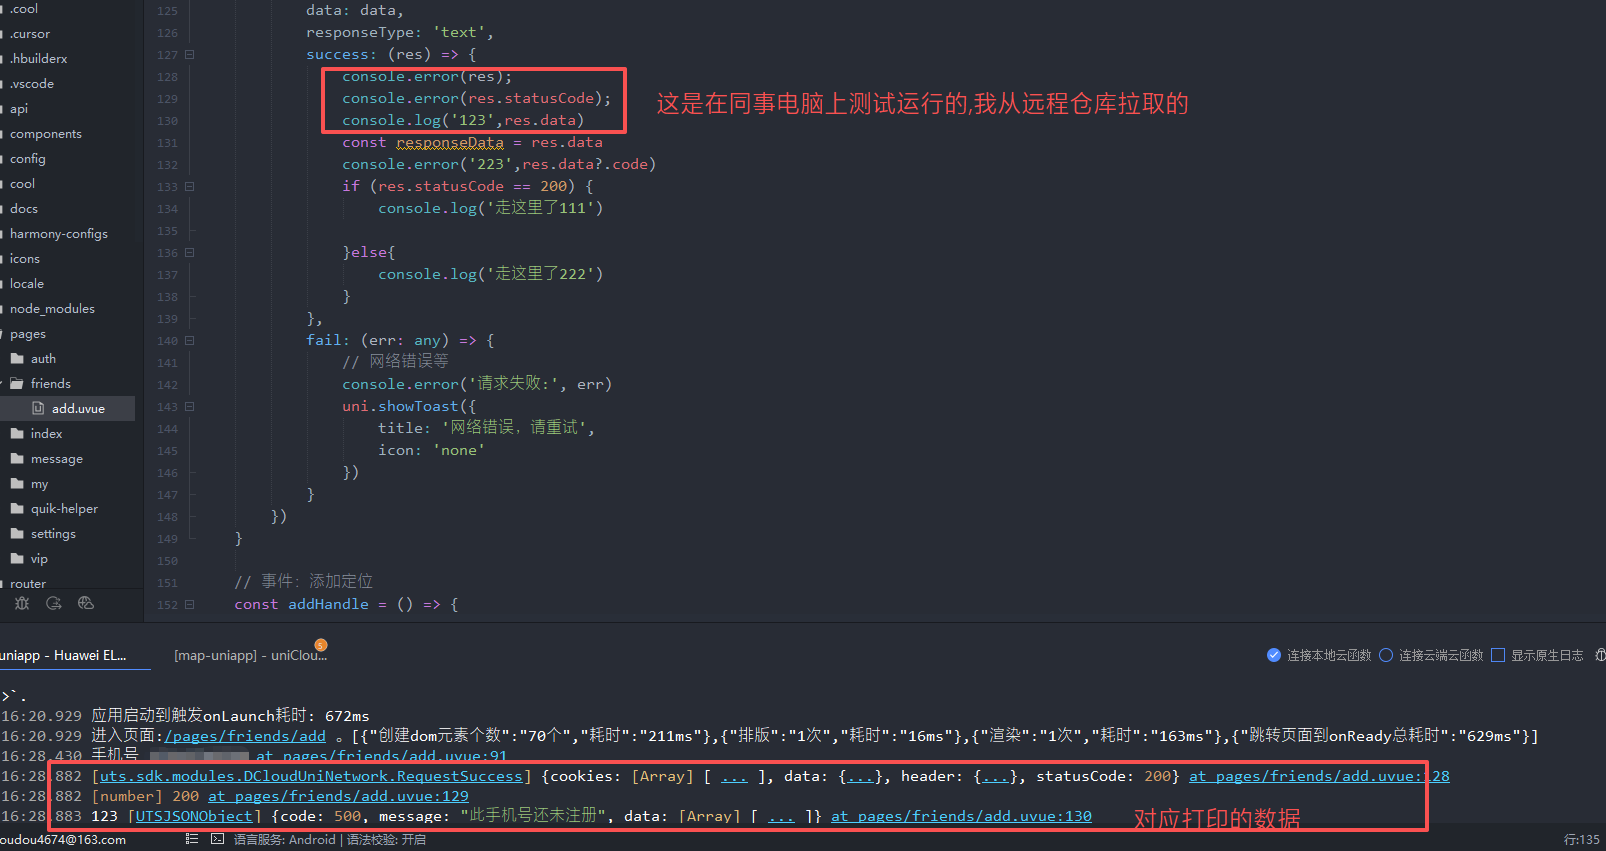Open the auth folder icon in sidebar
Screen dimensions: 1606x851
(x=17, y=358)
